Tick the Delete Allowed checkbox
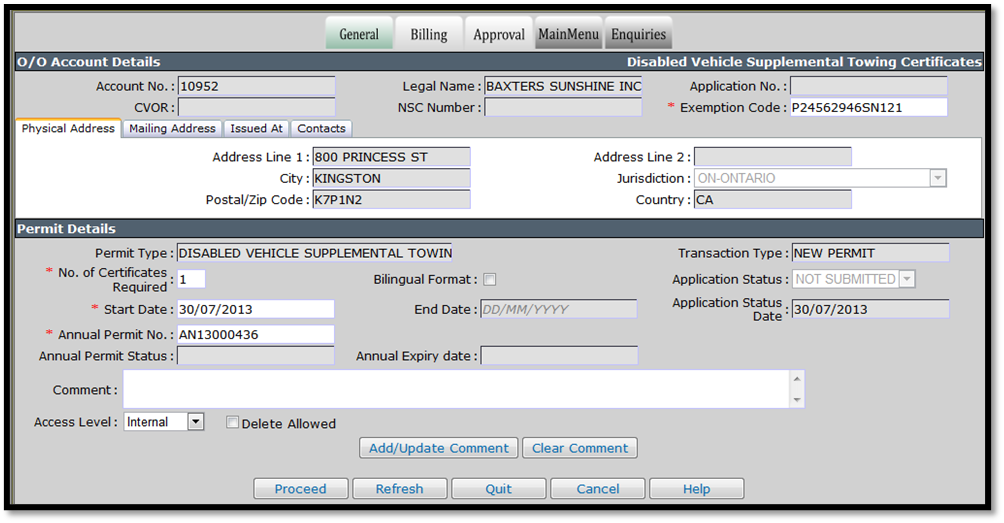Screen dimensions: 1004x523 click(232, 422)
